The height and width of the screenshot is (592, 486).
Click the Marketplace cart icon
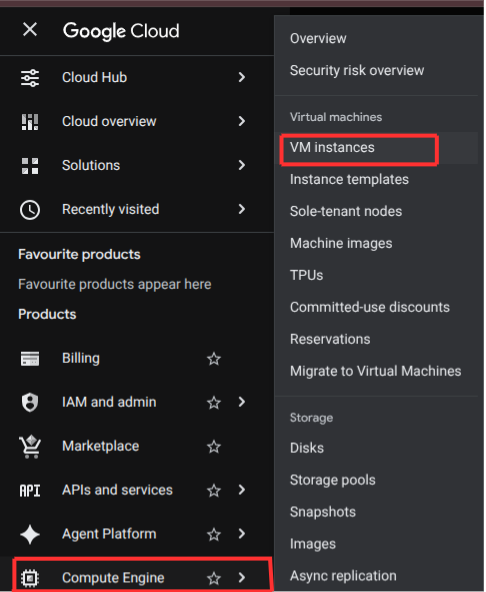coord(30,447)
